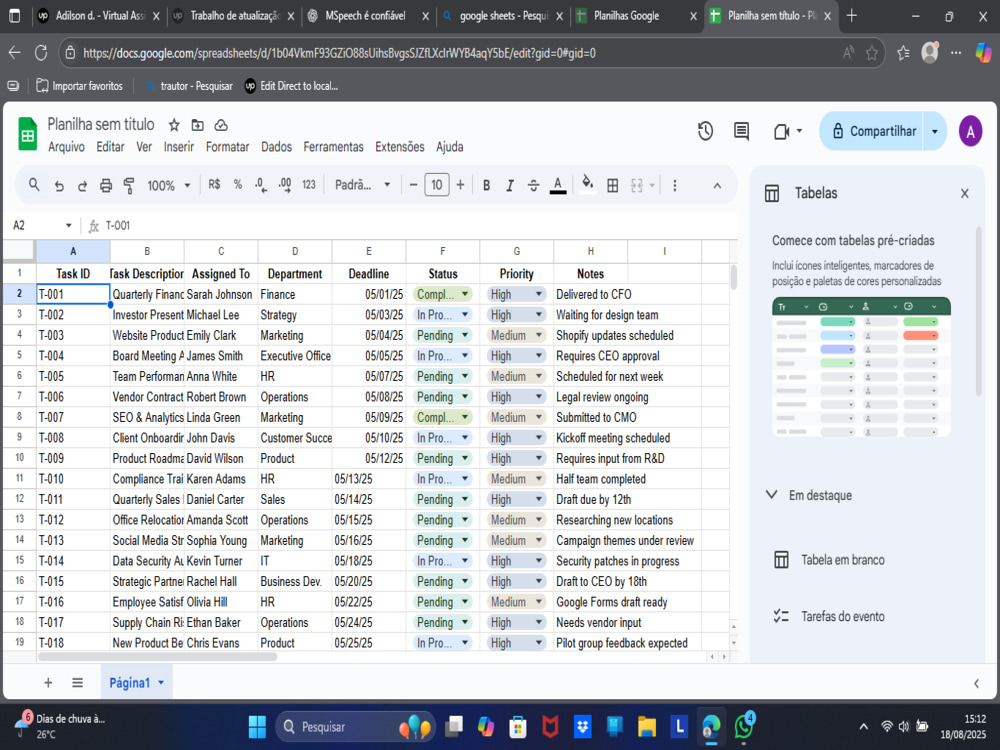Screen dimensions: 1000x750
Task: Open the Status dropdown for T-006
Action: click(465, 397)
